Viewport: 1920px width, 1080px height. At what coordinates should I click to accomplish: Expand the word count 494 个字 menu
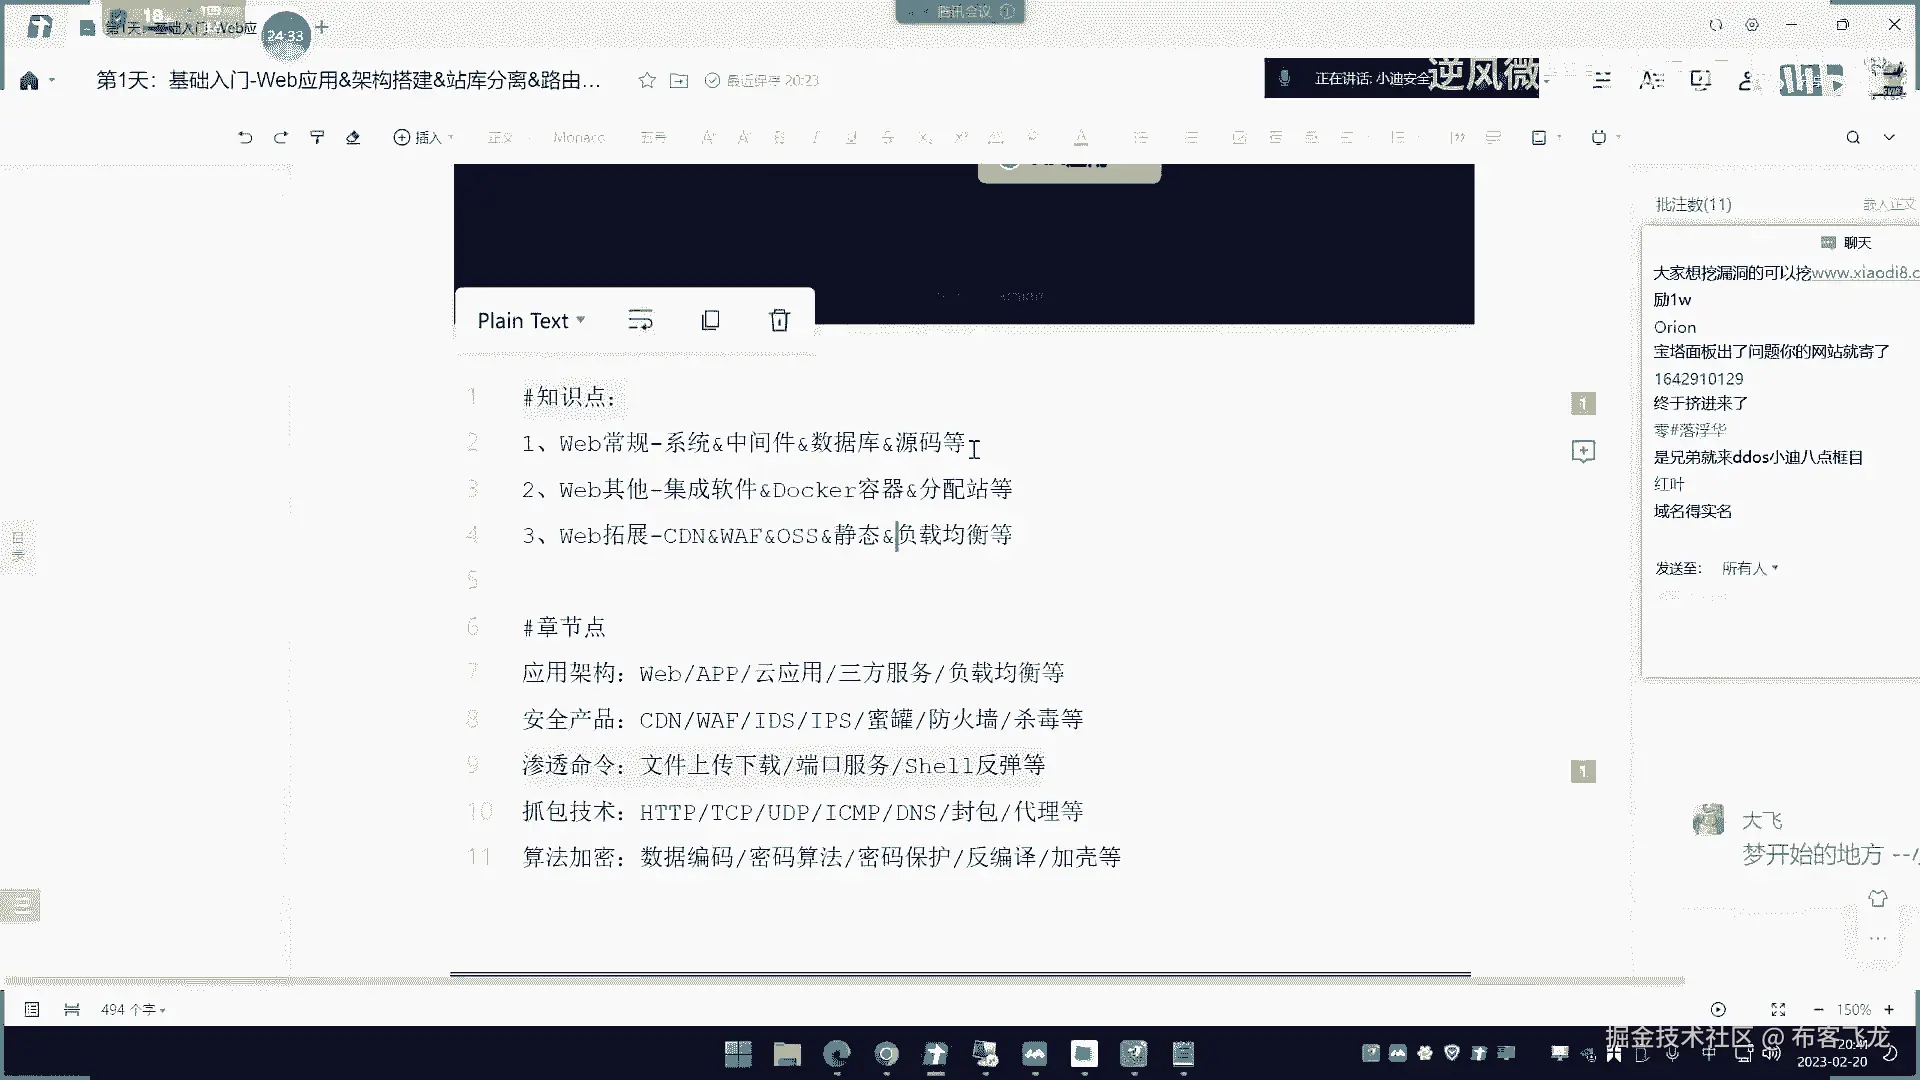133,1010
